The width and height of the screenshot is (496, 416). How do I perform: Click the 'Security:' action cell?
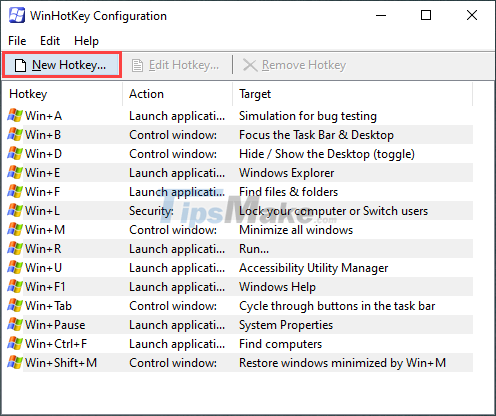pyautogui.click(x=151, y=211)
